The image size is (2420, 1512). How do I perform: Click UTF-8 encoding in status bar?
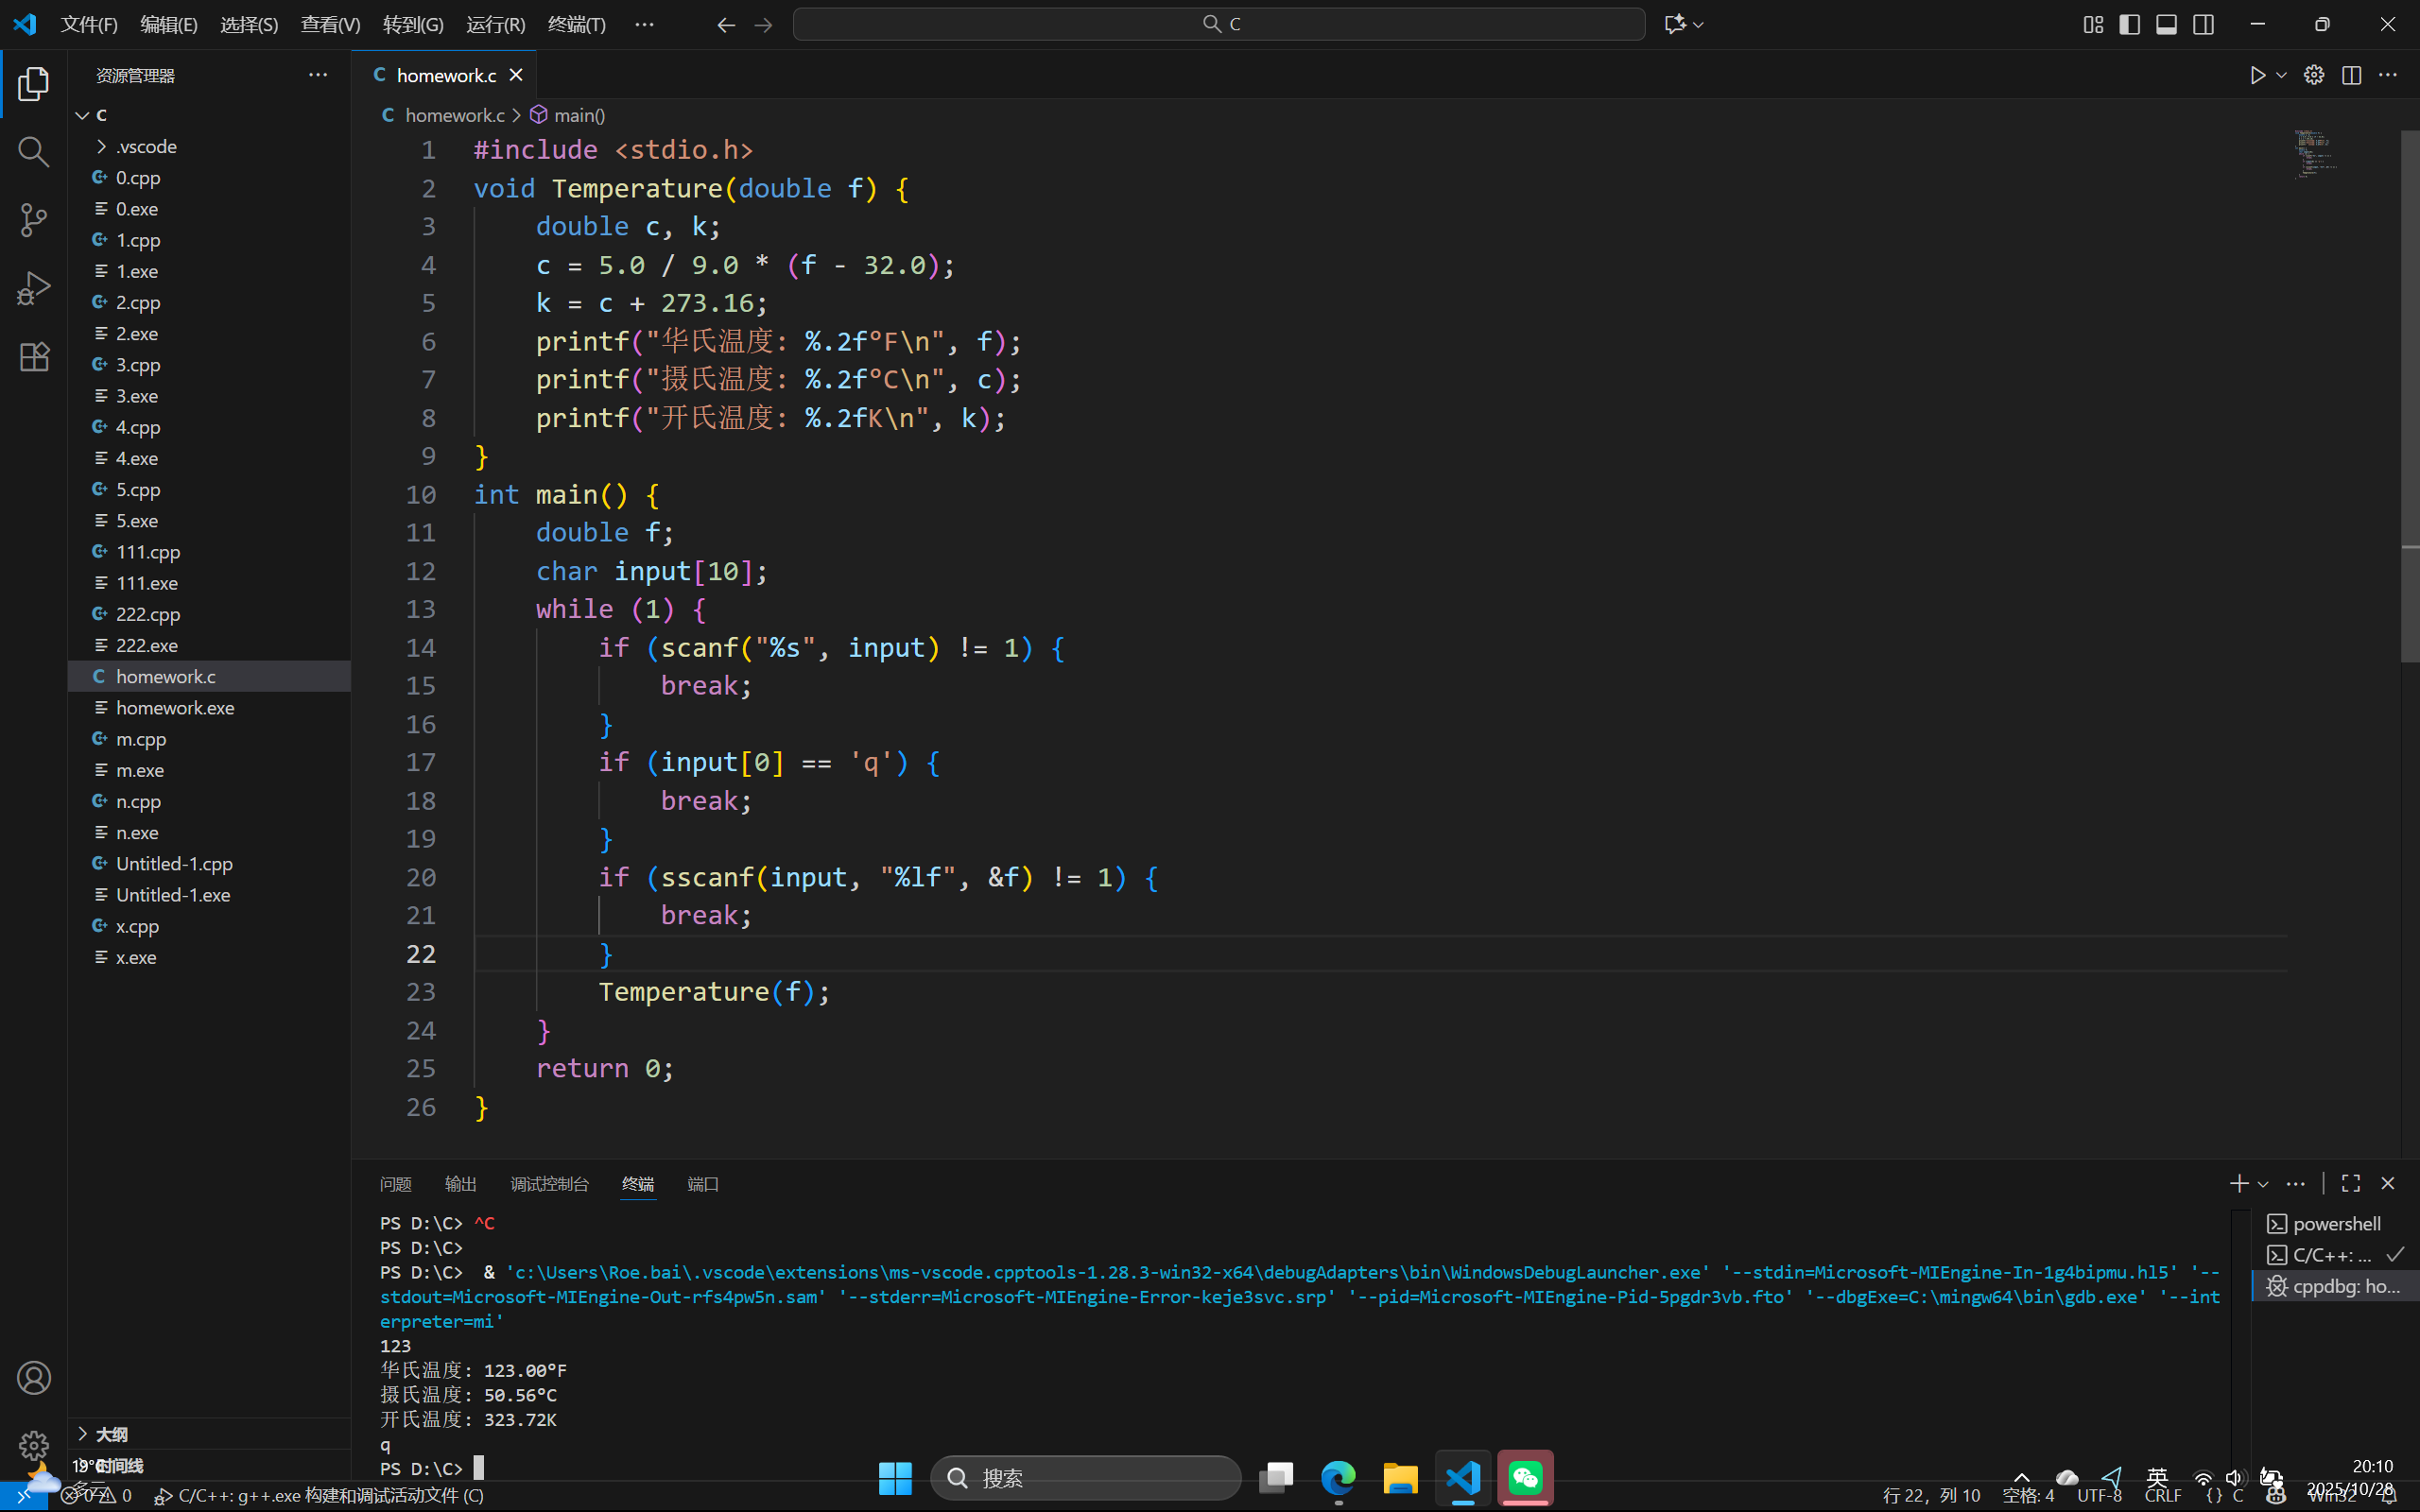2098,1495
